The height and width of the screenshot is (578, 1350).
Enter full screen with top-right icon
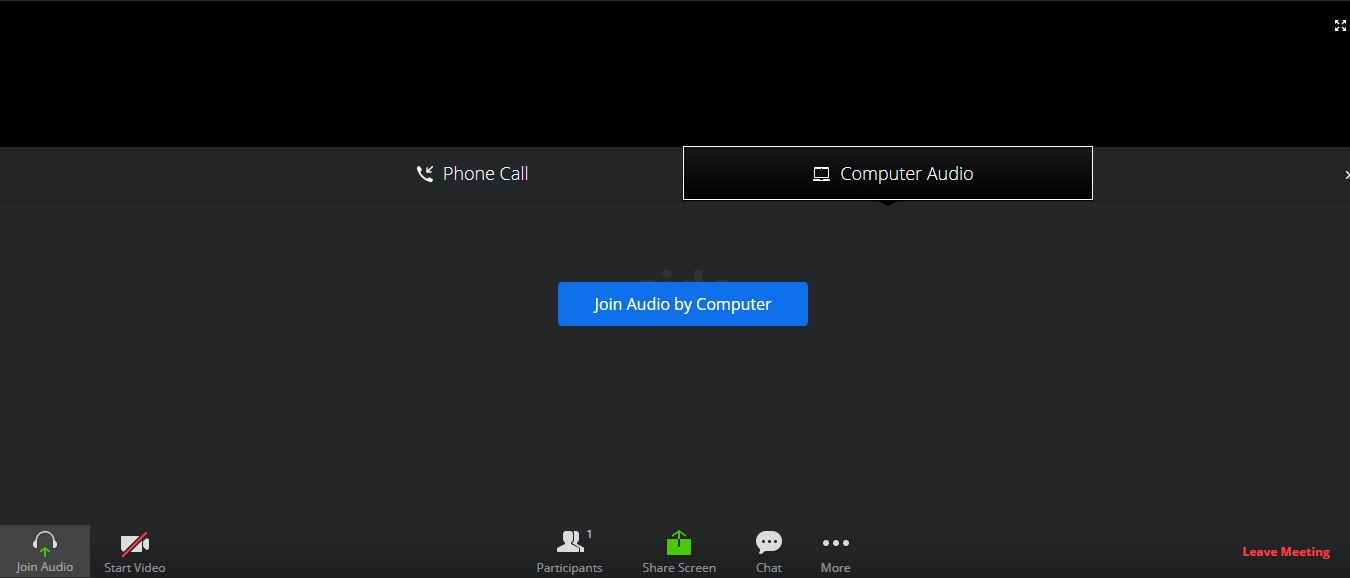point(1340,26)
